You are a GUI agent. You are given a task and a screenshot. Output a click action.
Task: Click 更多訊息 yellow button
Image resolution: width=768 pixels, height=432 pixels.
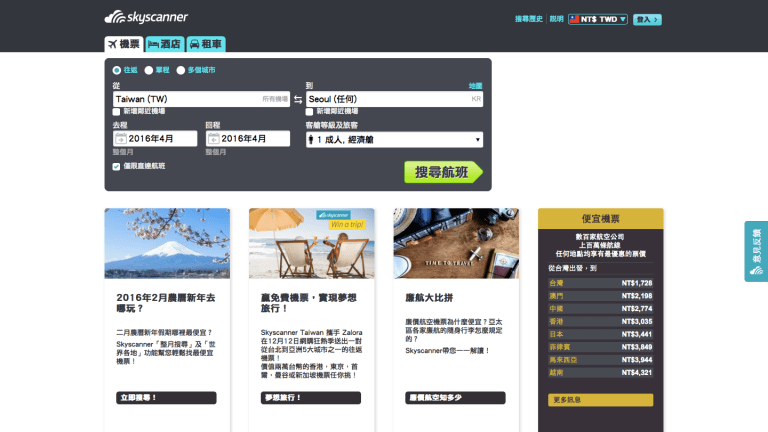click(x=600, y=400)
